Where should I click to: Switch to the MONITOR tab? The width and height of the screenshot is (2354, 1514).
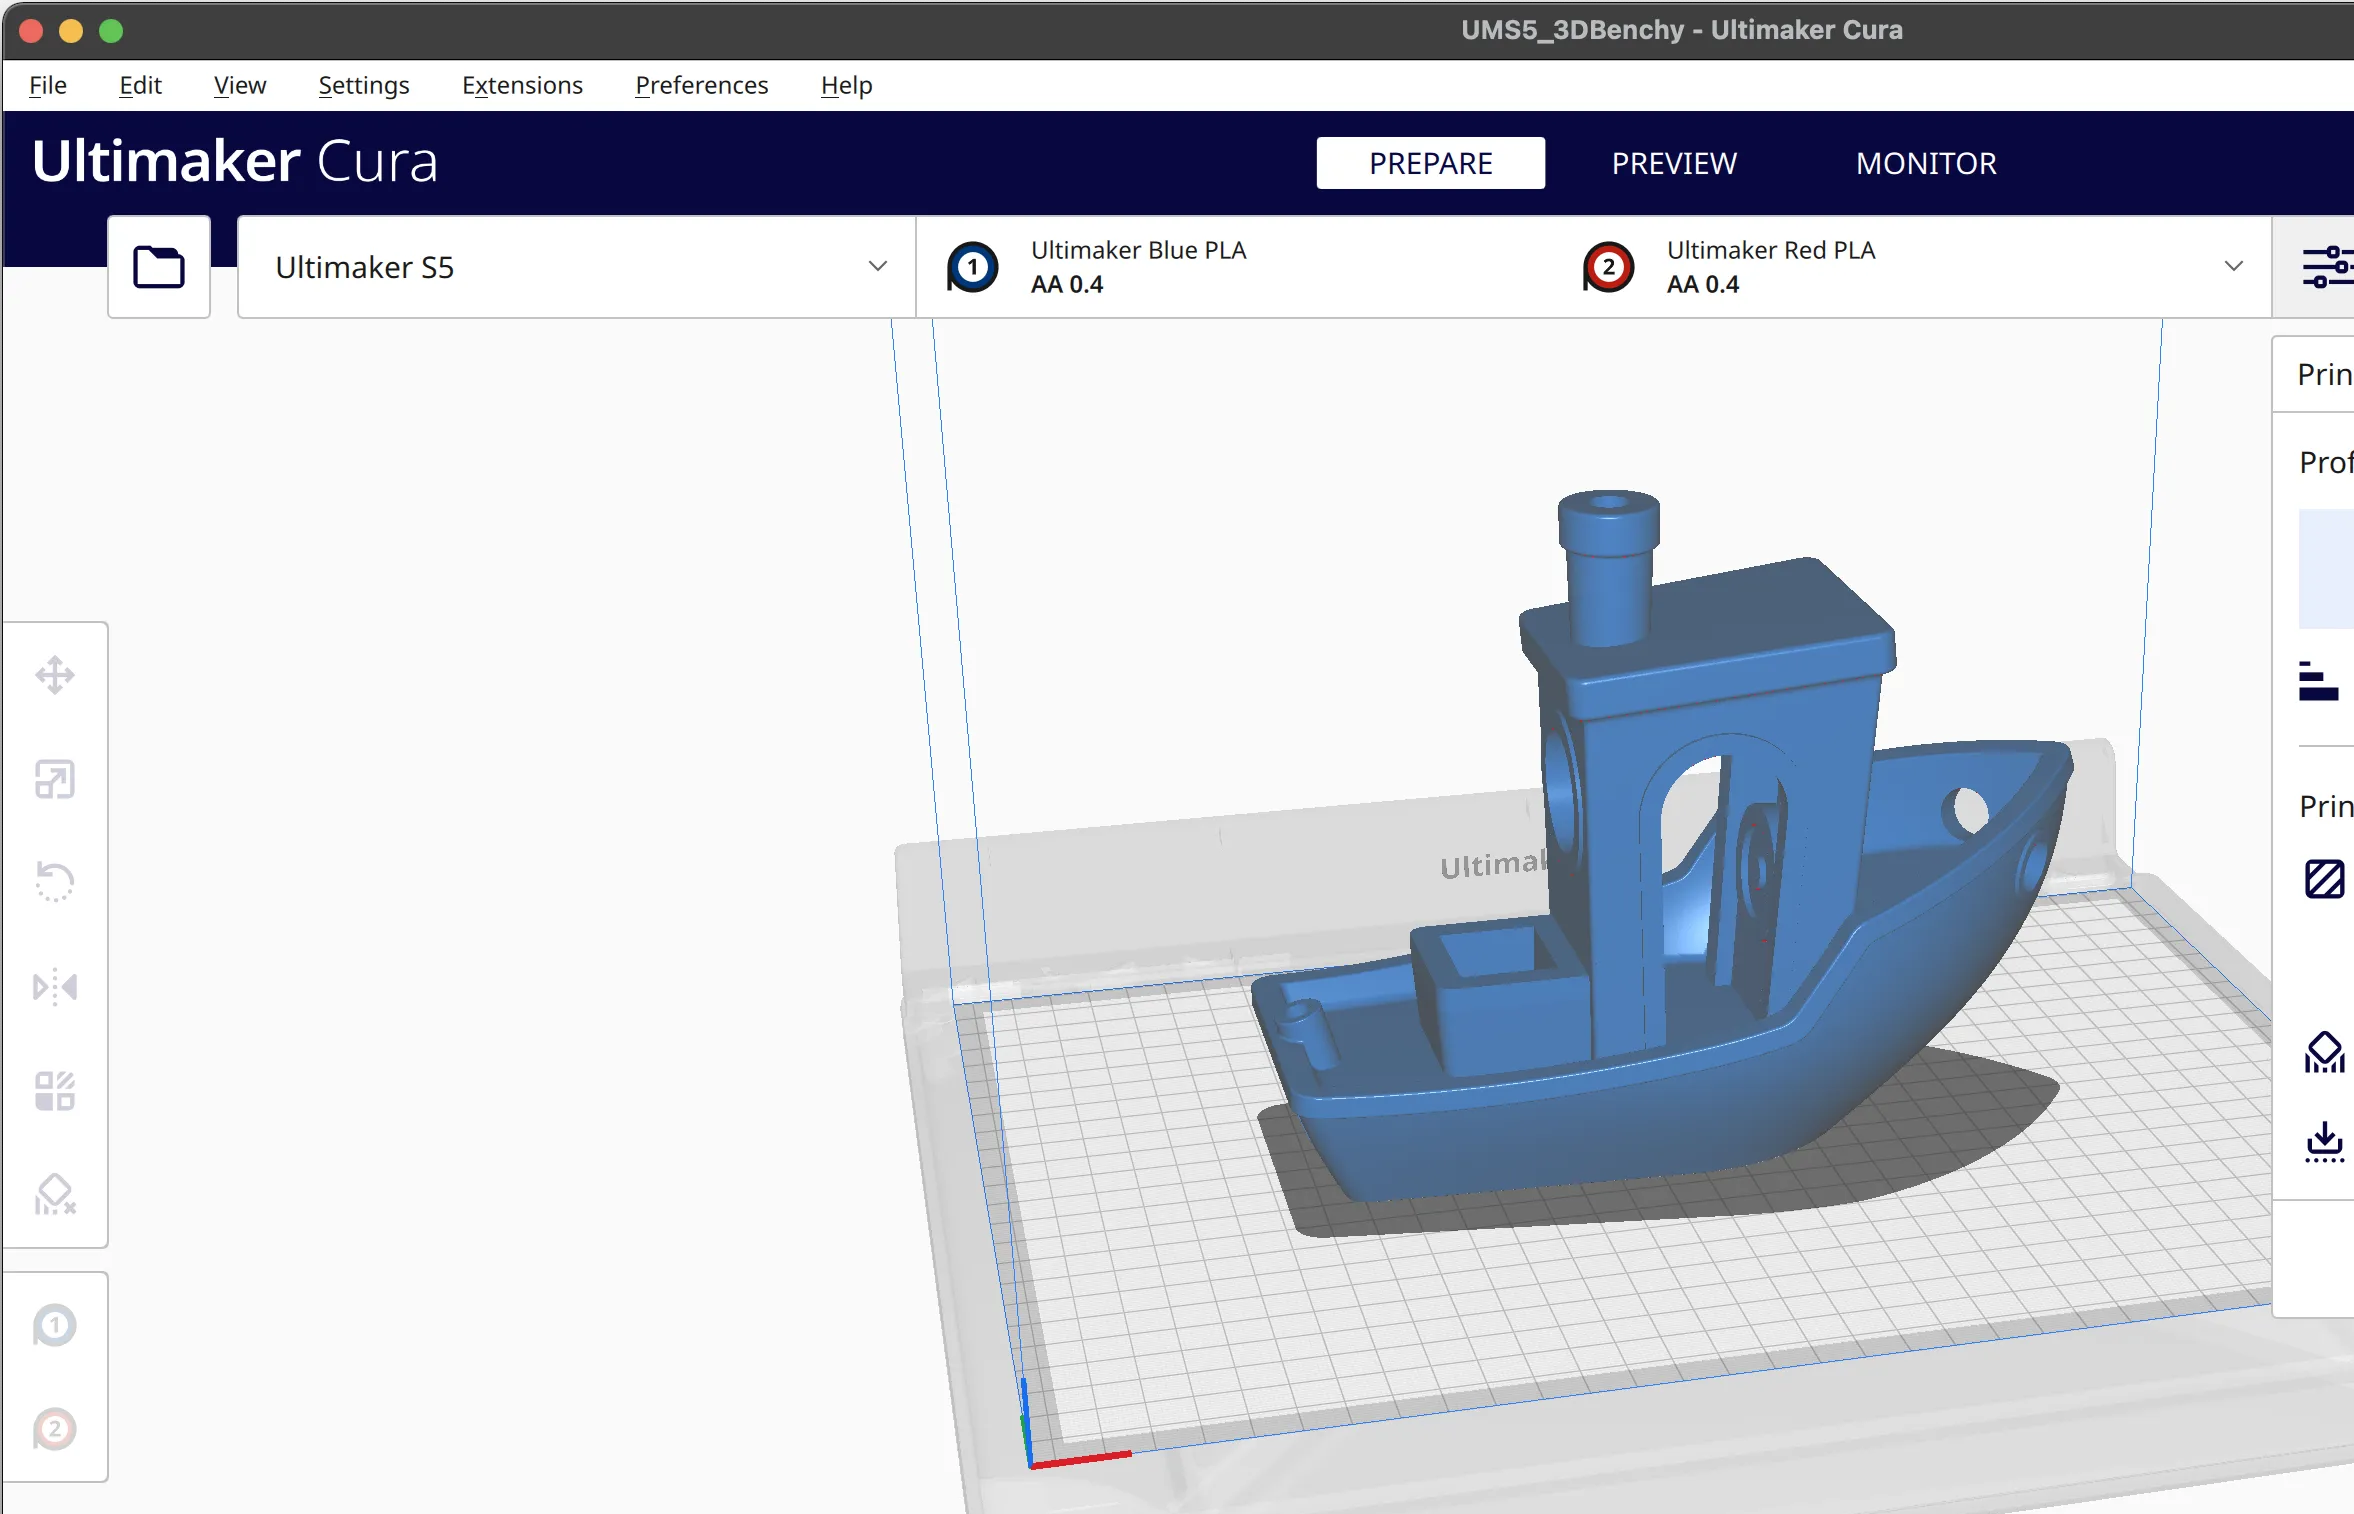coord(1925,162)
